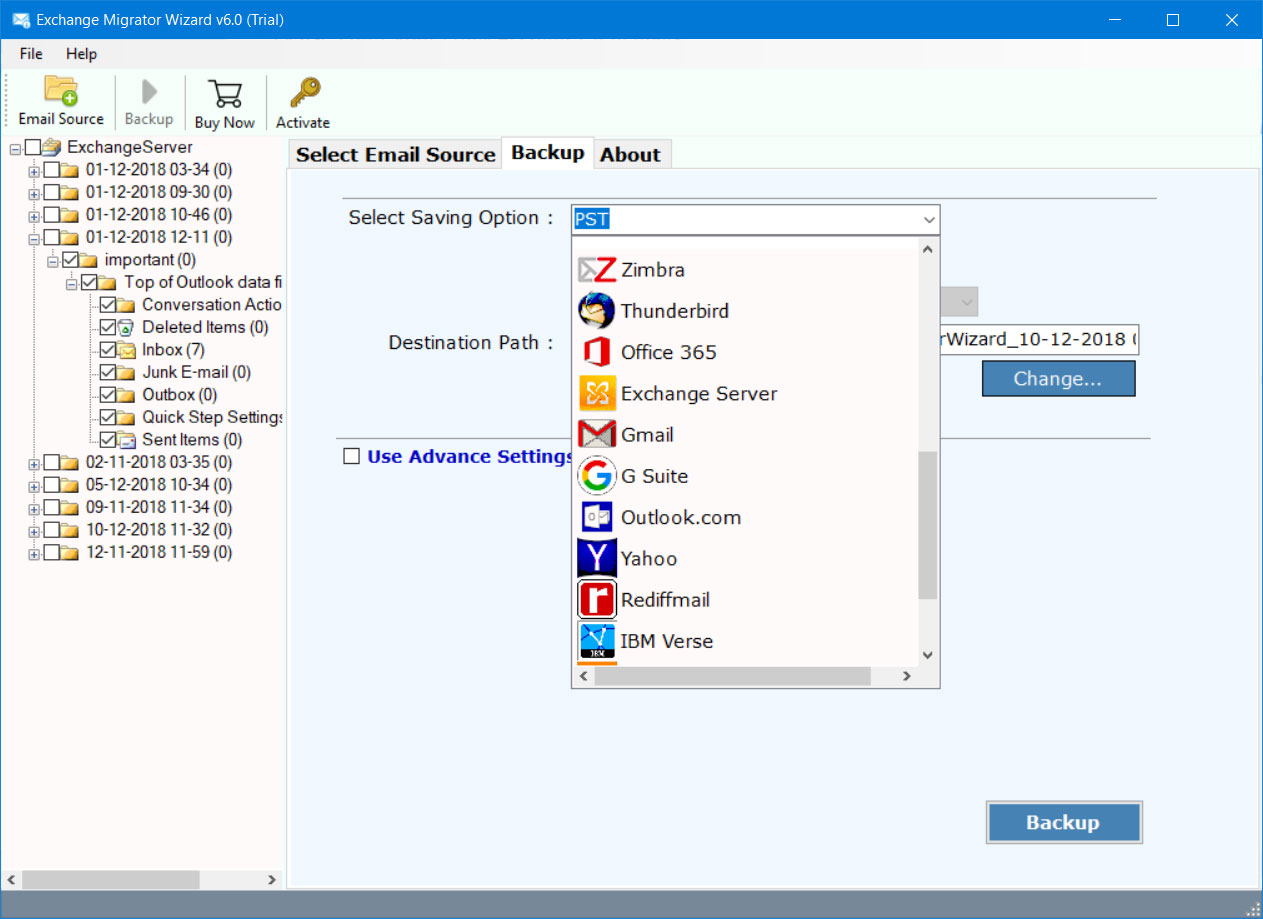Uncheck the important folder checkbox
This screenshot has height=919, width=1263.
coord(70,260)
